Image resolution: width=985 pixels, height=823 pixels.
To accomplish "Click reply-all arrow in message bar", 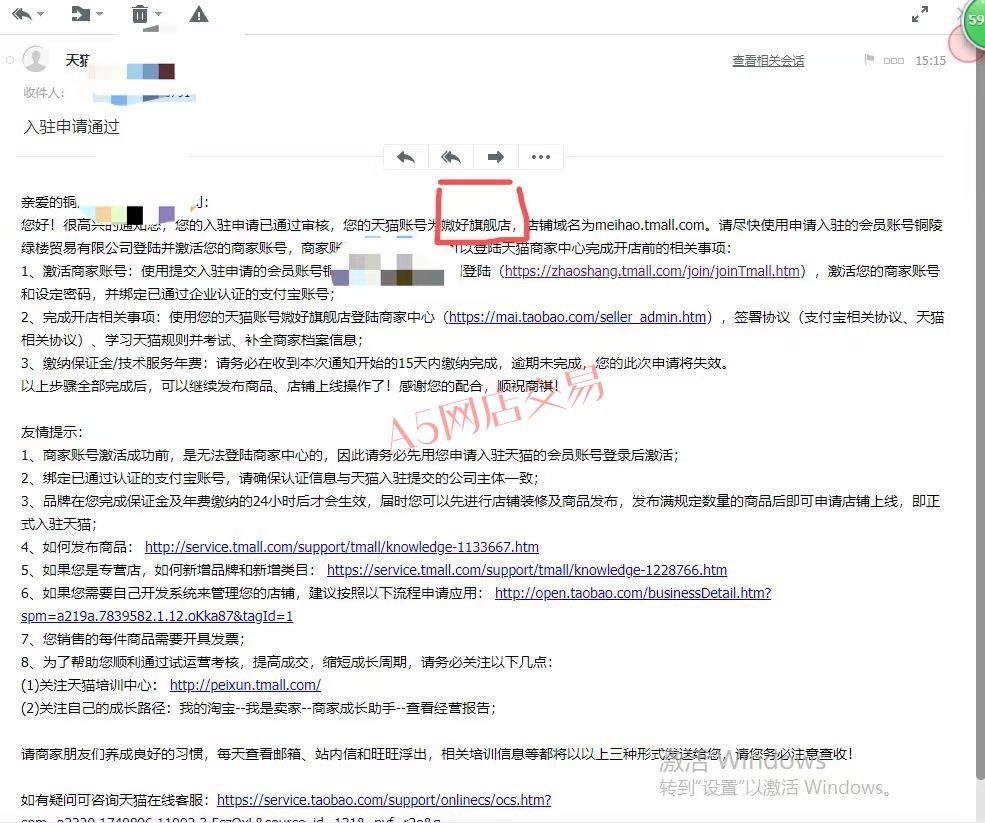I will pos(450,157).
